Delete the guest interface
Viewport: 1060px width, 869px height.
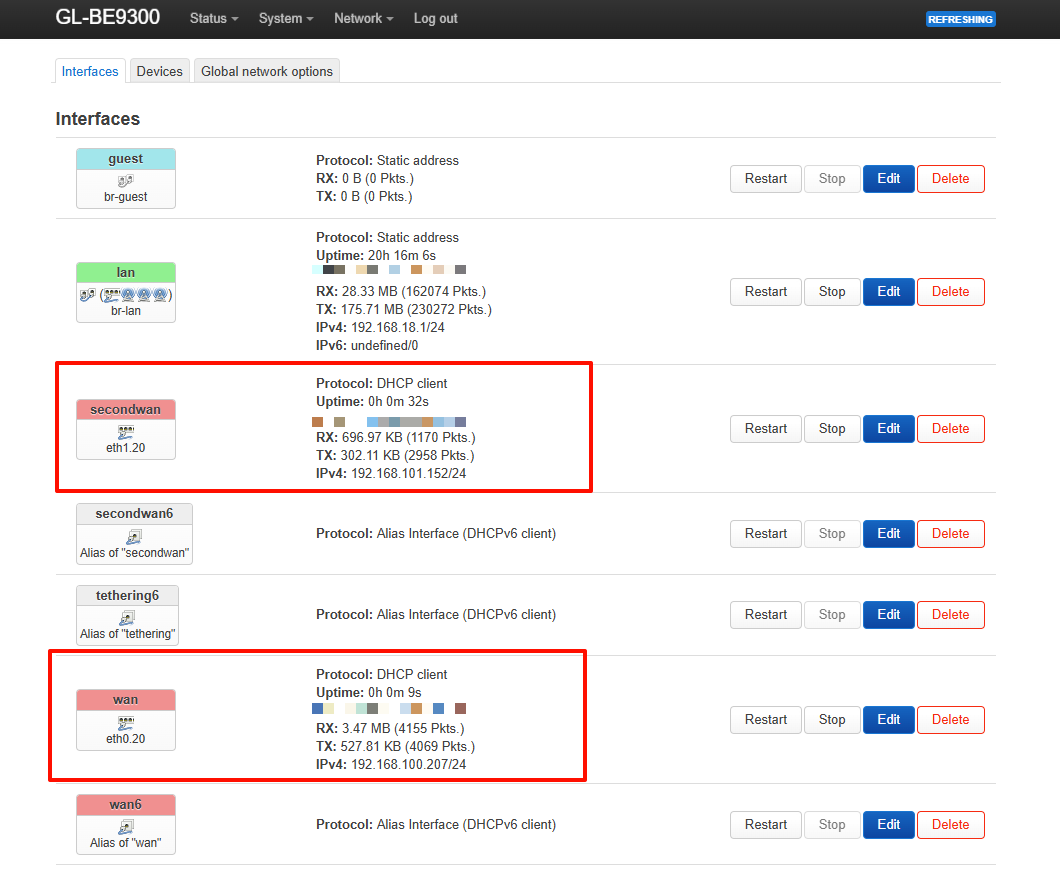click(x=950, y=179)
